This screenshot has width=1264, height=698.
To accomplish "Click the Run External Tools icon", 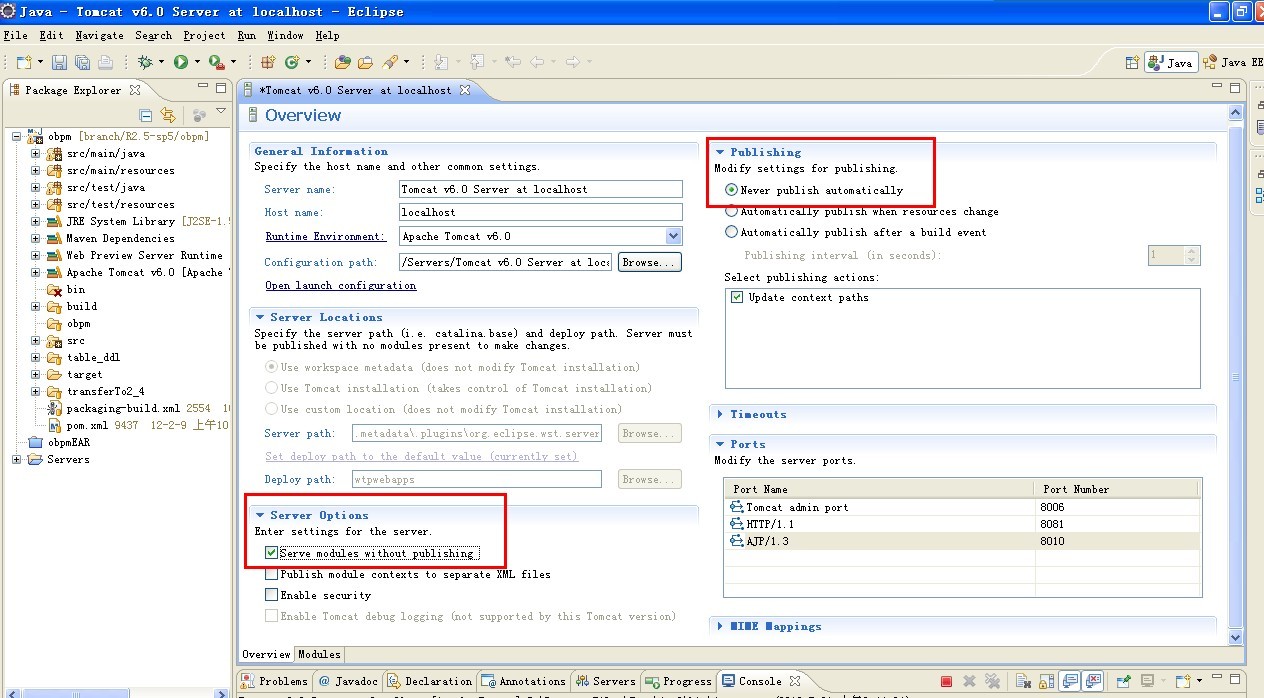I will click(x=217, y=62).
